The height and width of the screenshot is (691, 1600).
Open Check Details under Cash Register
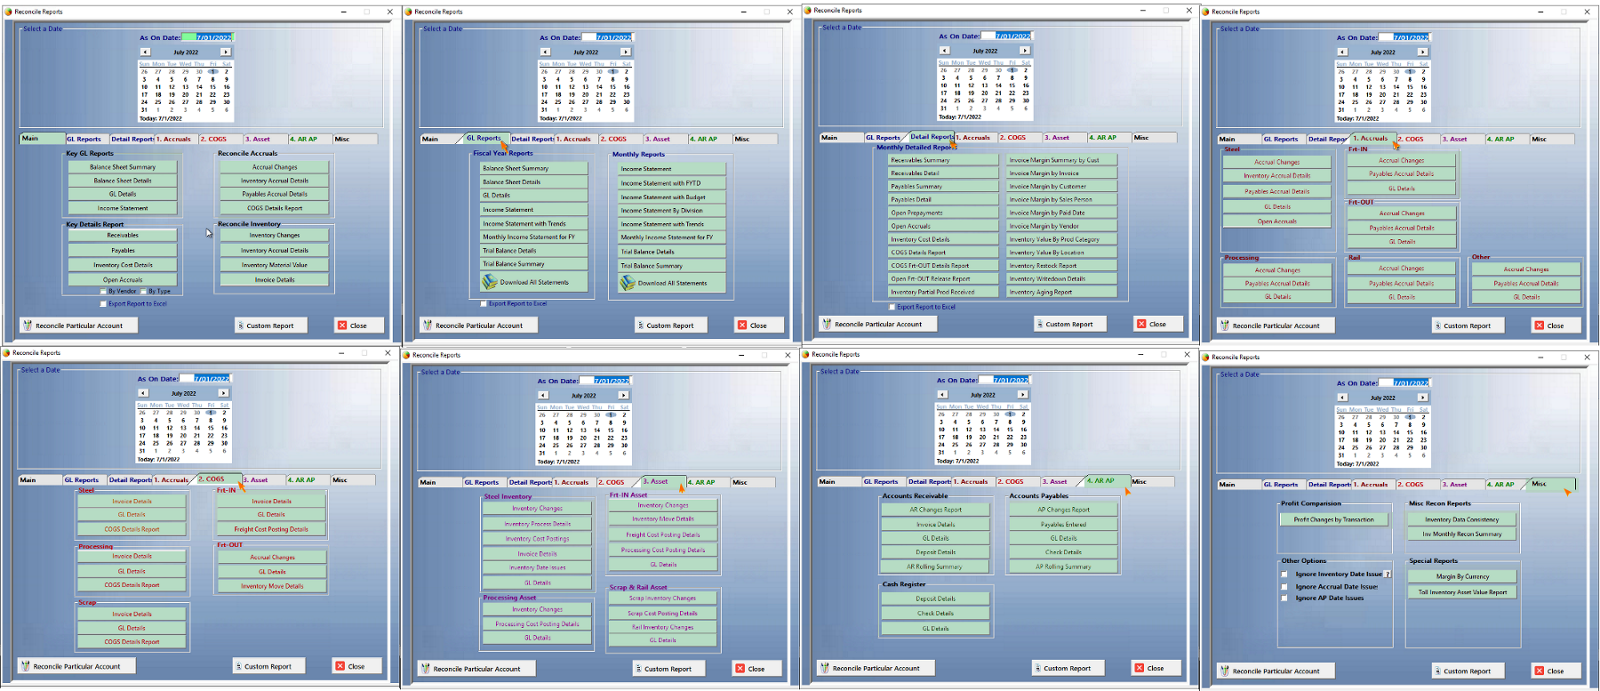pyautogui.click(x=935, y=613)
